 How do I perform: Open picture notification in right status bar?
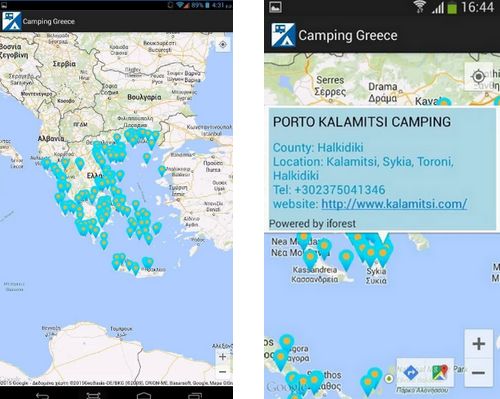coord(275,7)
